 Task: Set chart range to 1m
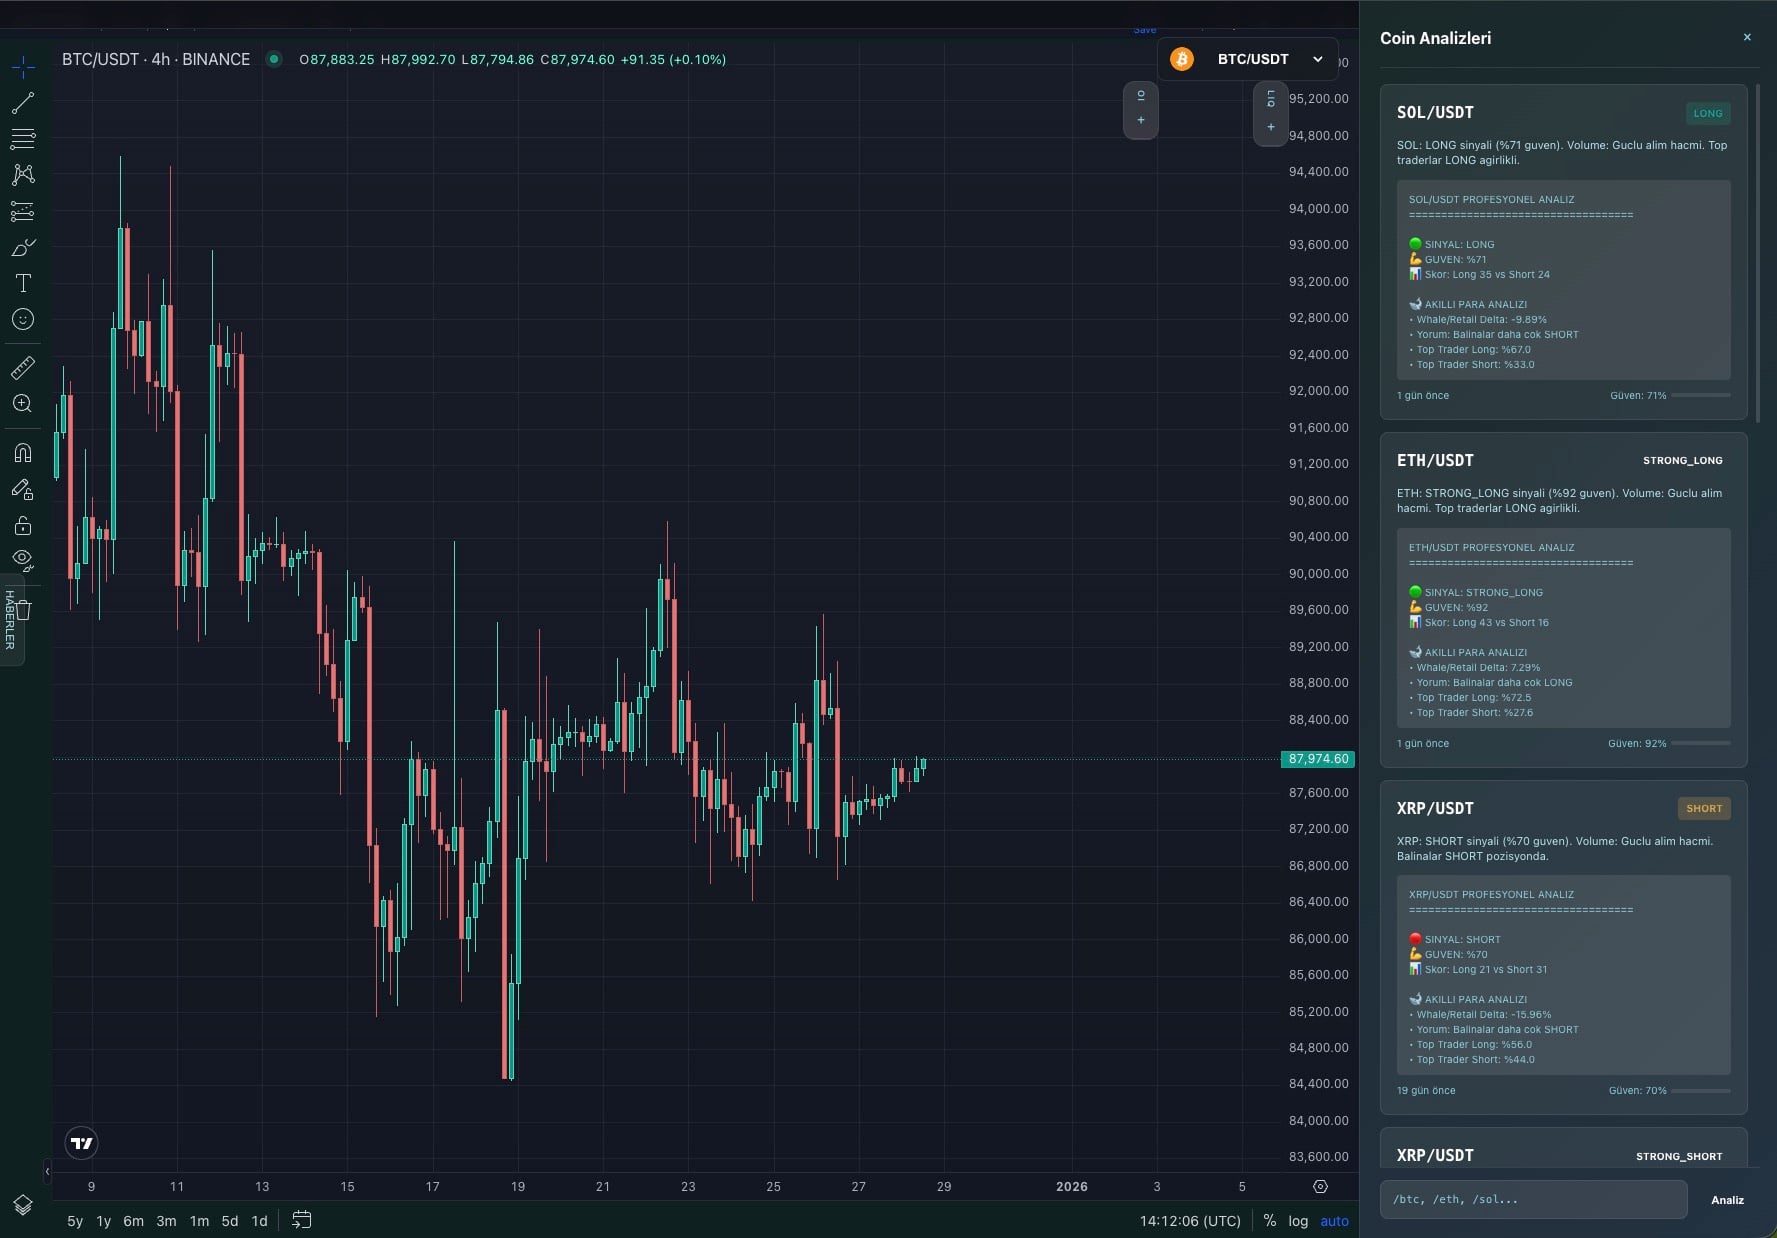(199, 1221)
